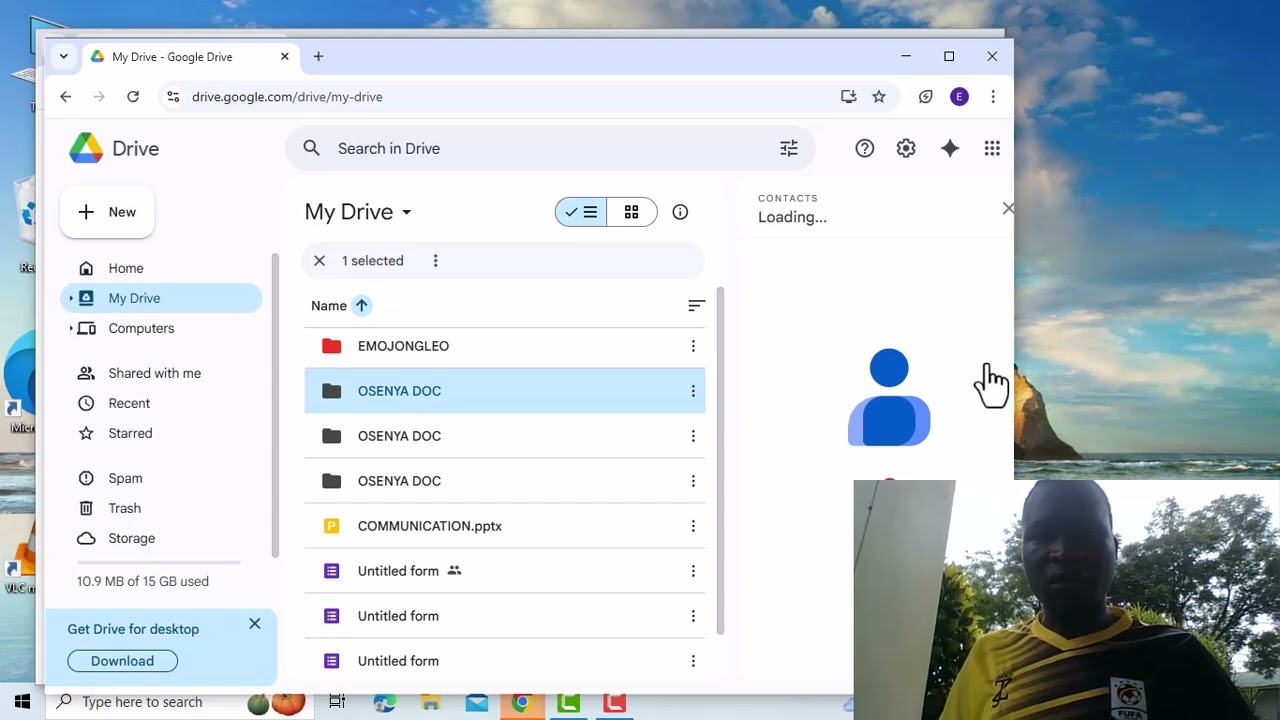The width and height of the screenshot is (1280, 720).
Task: Click Download Drive for desktop button
Action: pyautogui.click(x=122, y=661)
